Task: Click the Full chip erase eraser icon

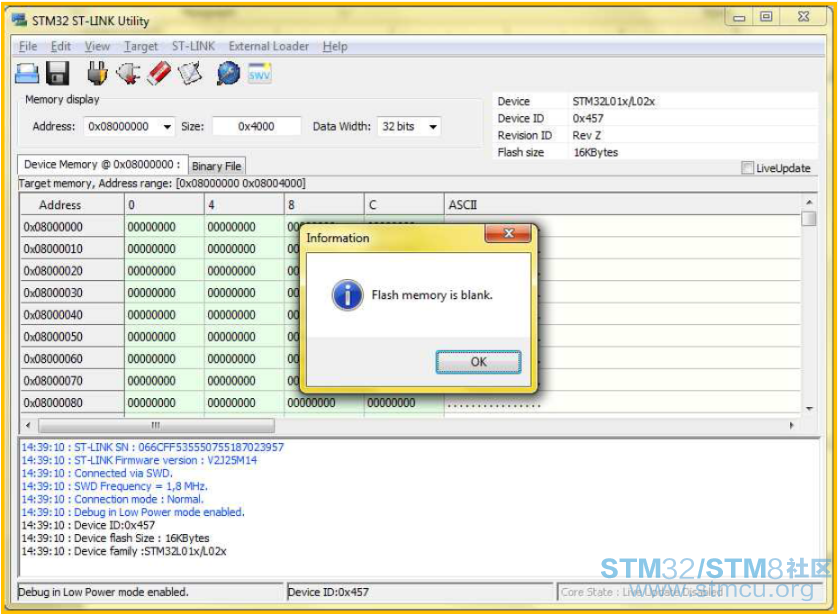Action: point(159,74)
